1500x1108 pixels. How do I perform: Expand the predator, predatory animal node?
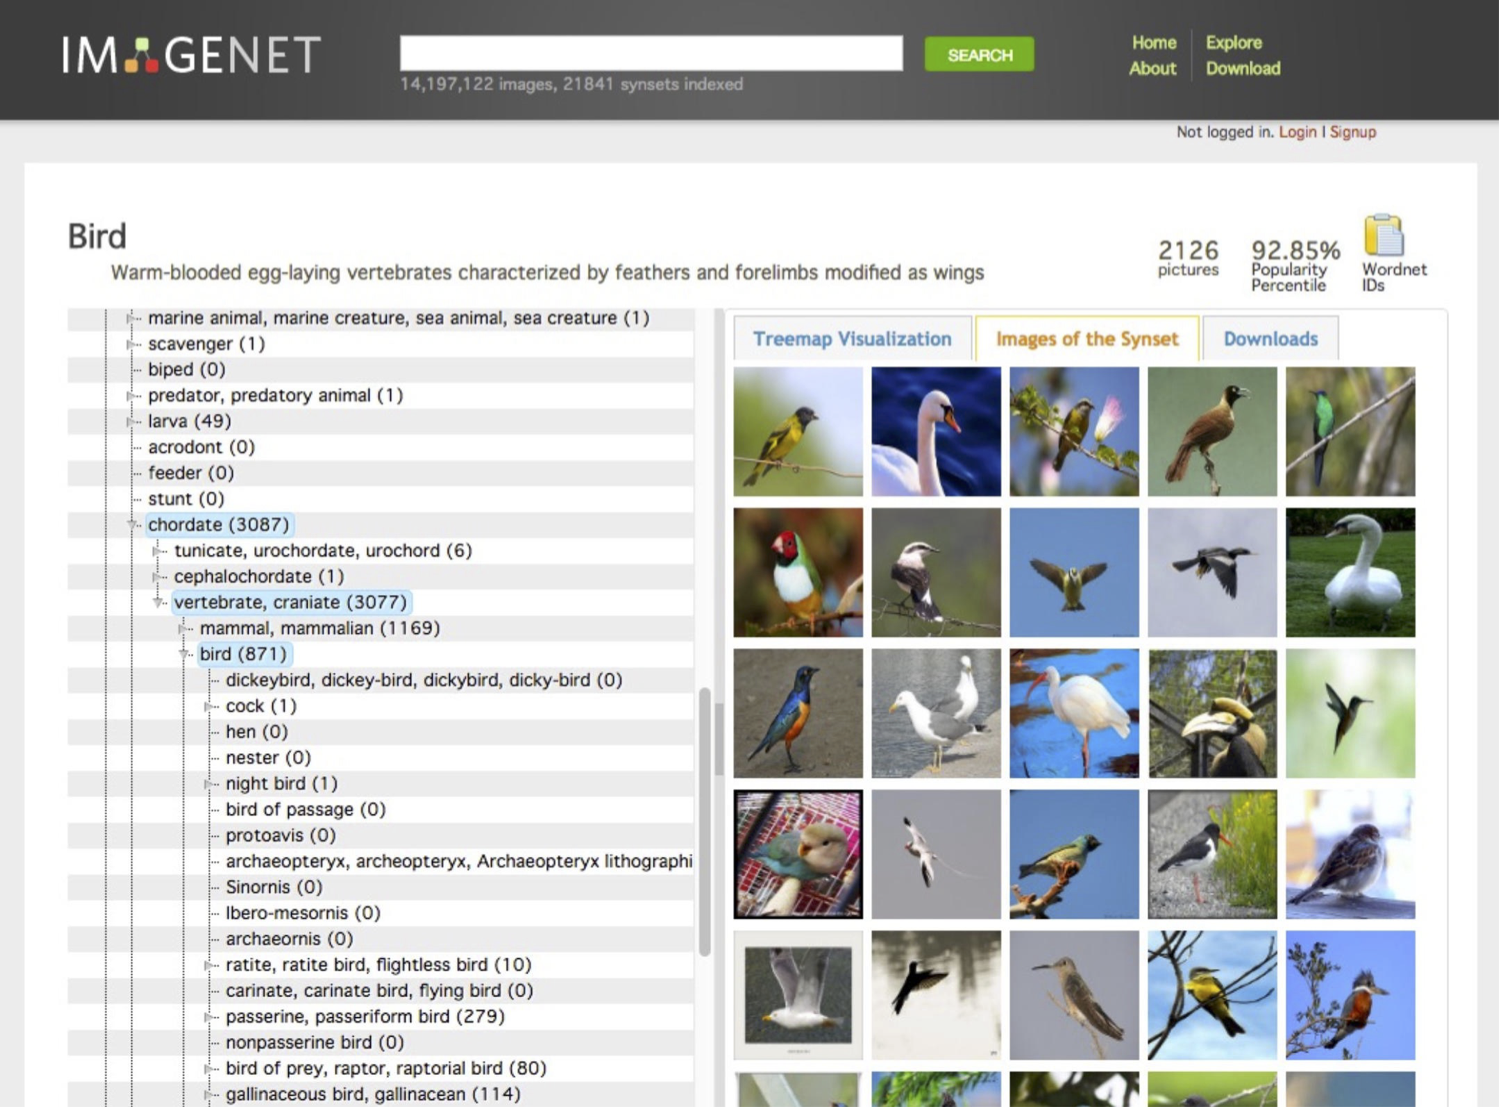[132, 396]
